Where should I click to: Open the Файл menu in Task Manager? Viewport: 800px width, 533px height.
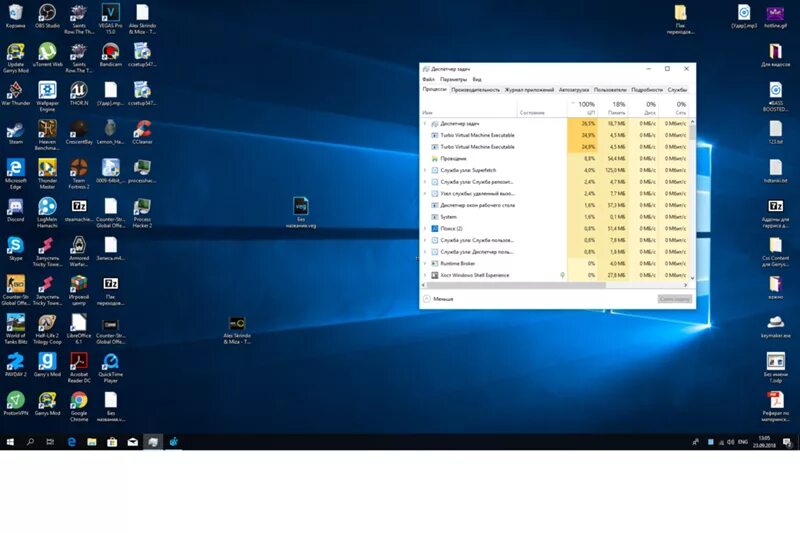point(429,80)
